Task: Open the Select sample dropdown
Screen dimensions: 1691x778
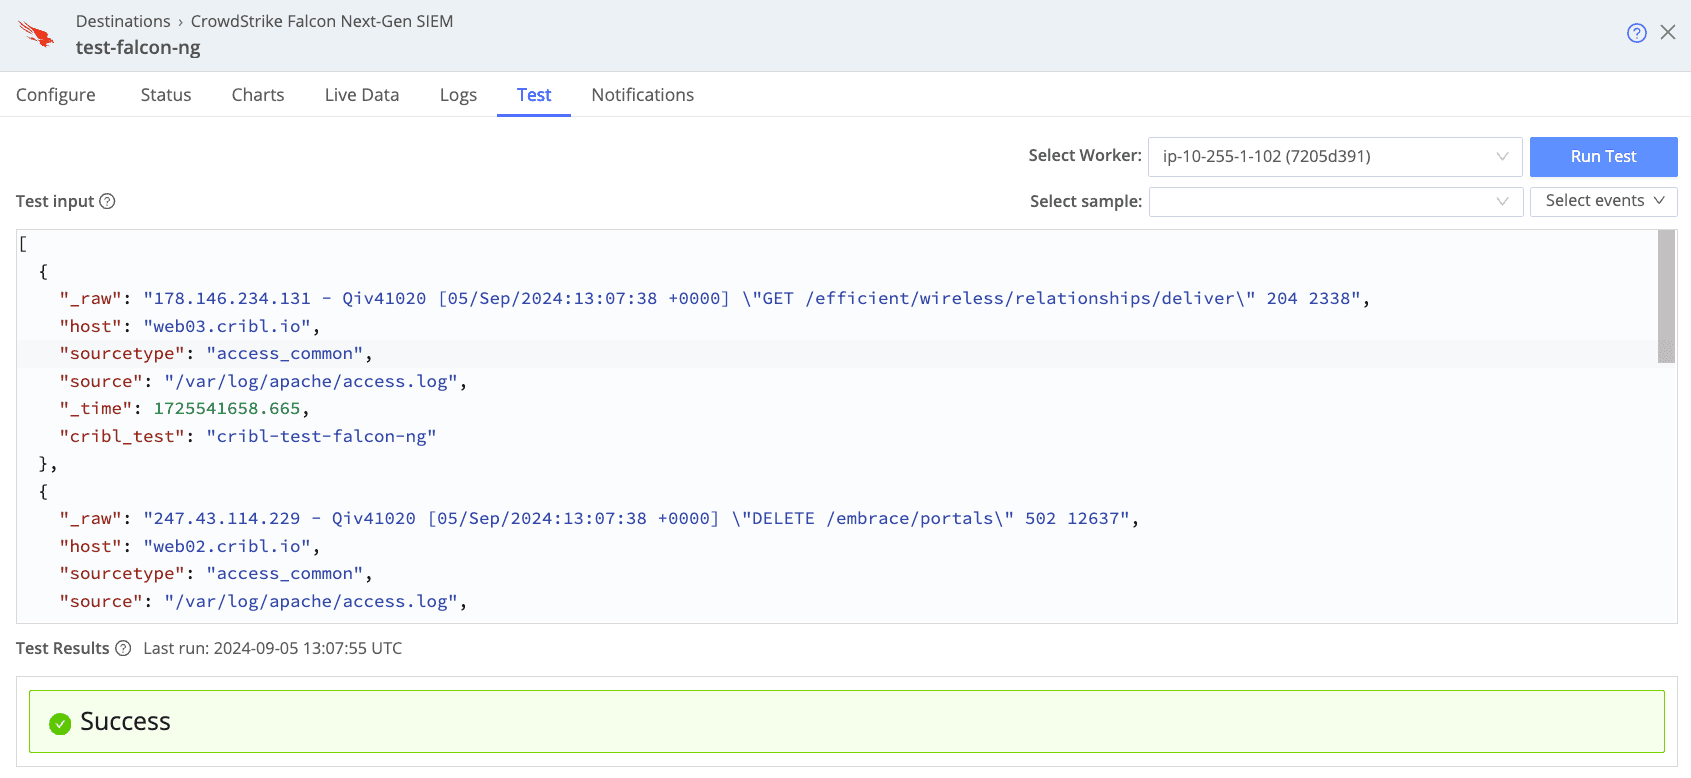Action: [1335, 202]
